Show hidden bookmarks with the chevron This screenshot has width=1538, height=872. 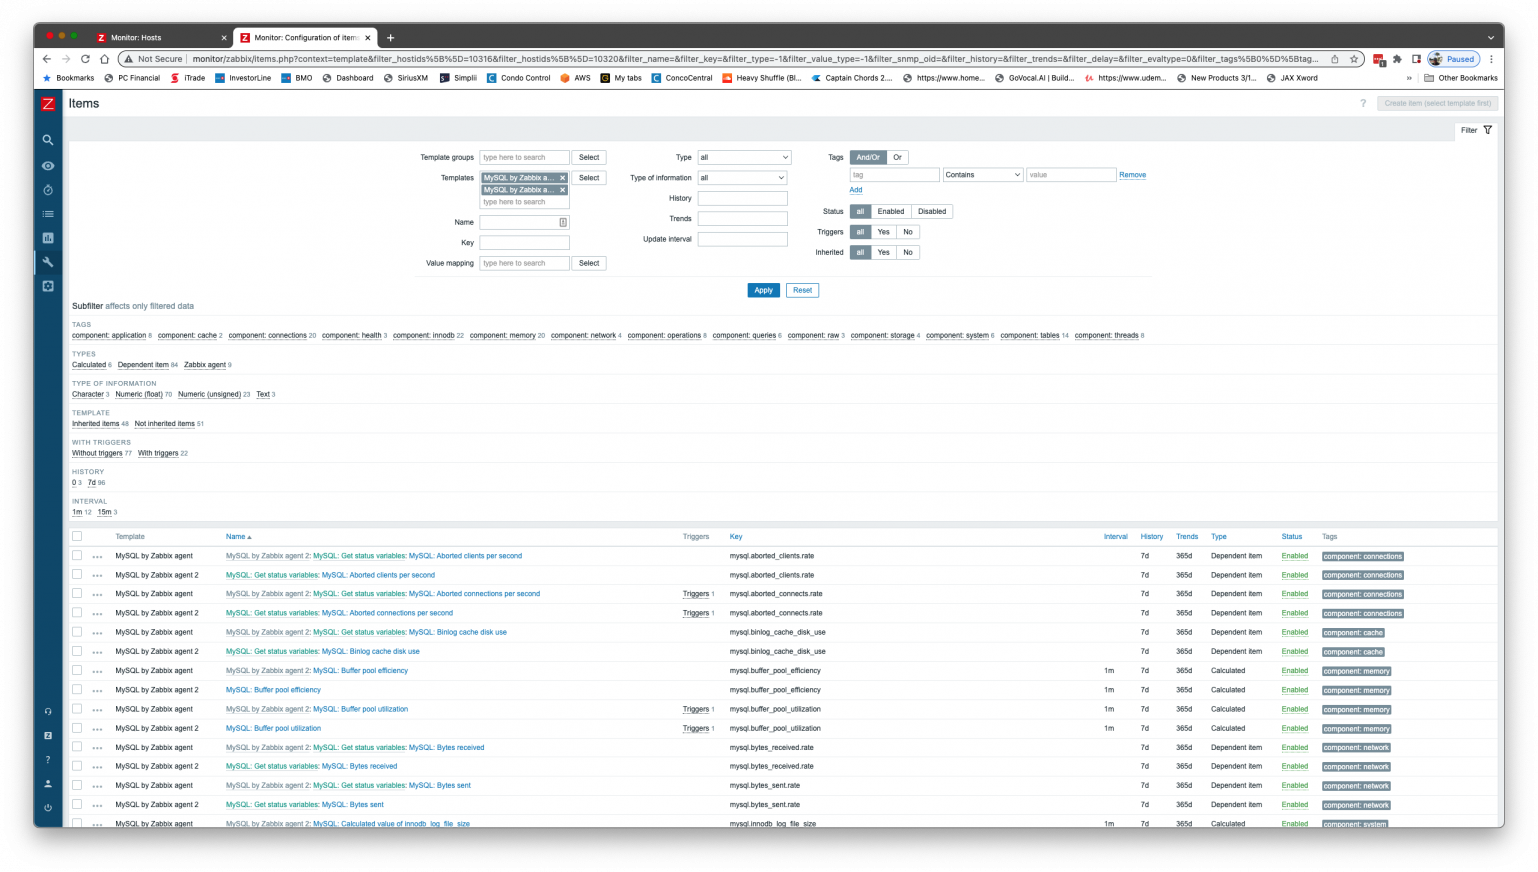tap(1410, 78)
